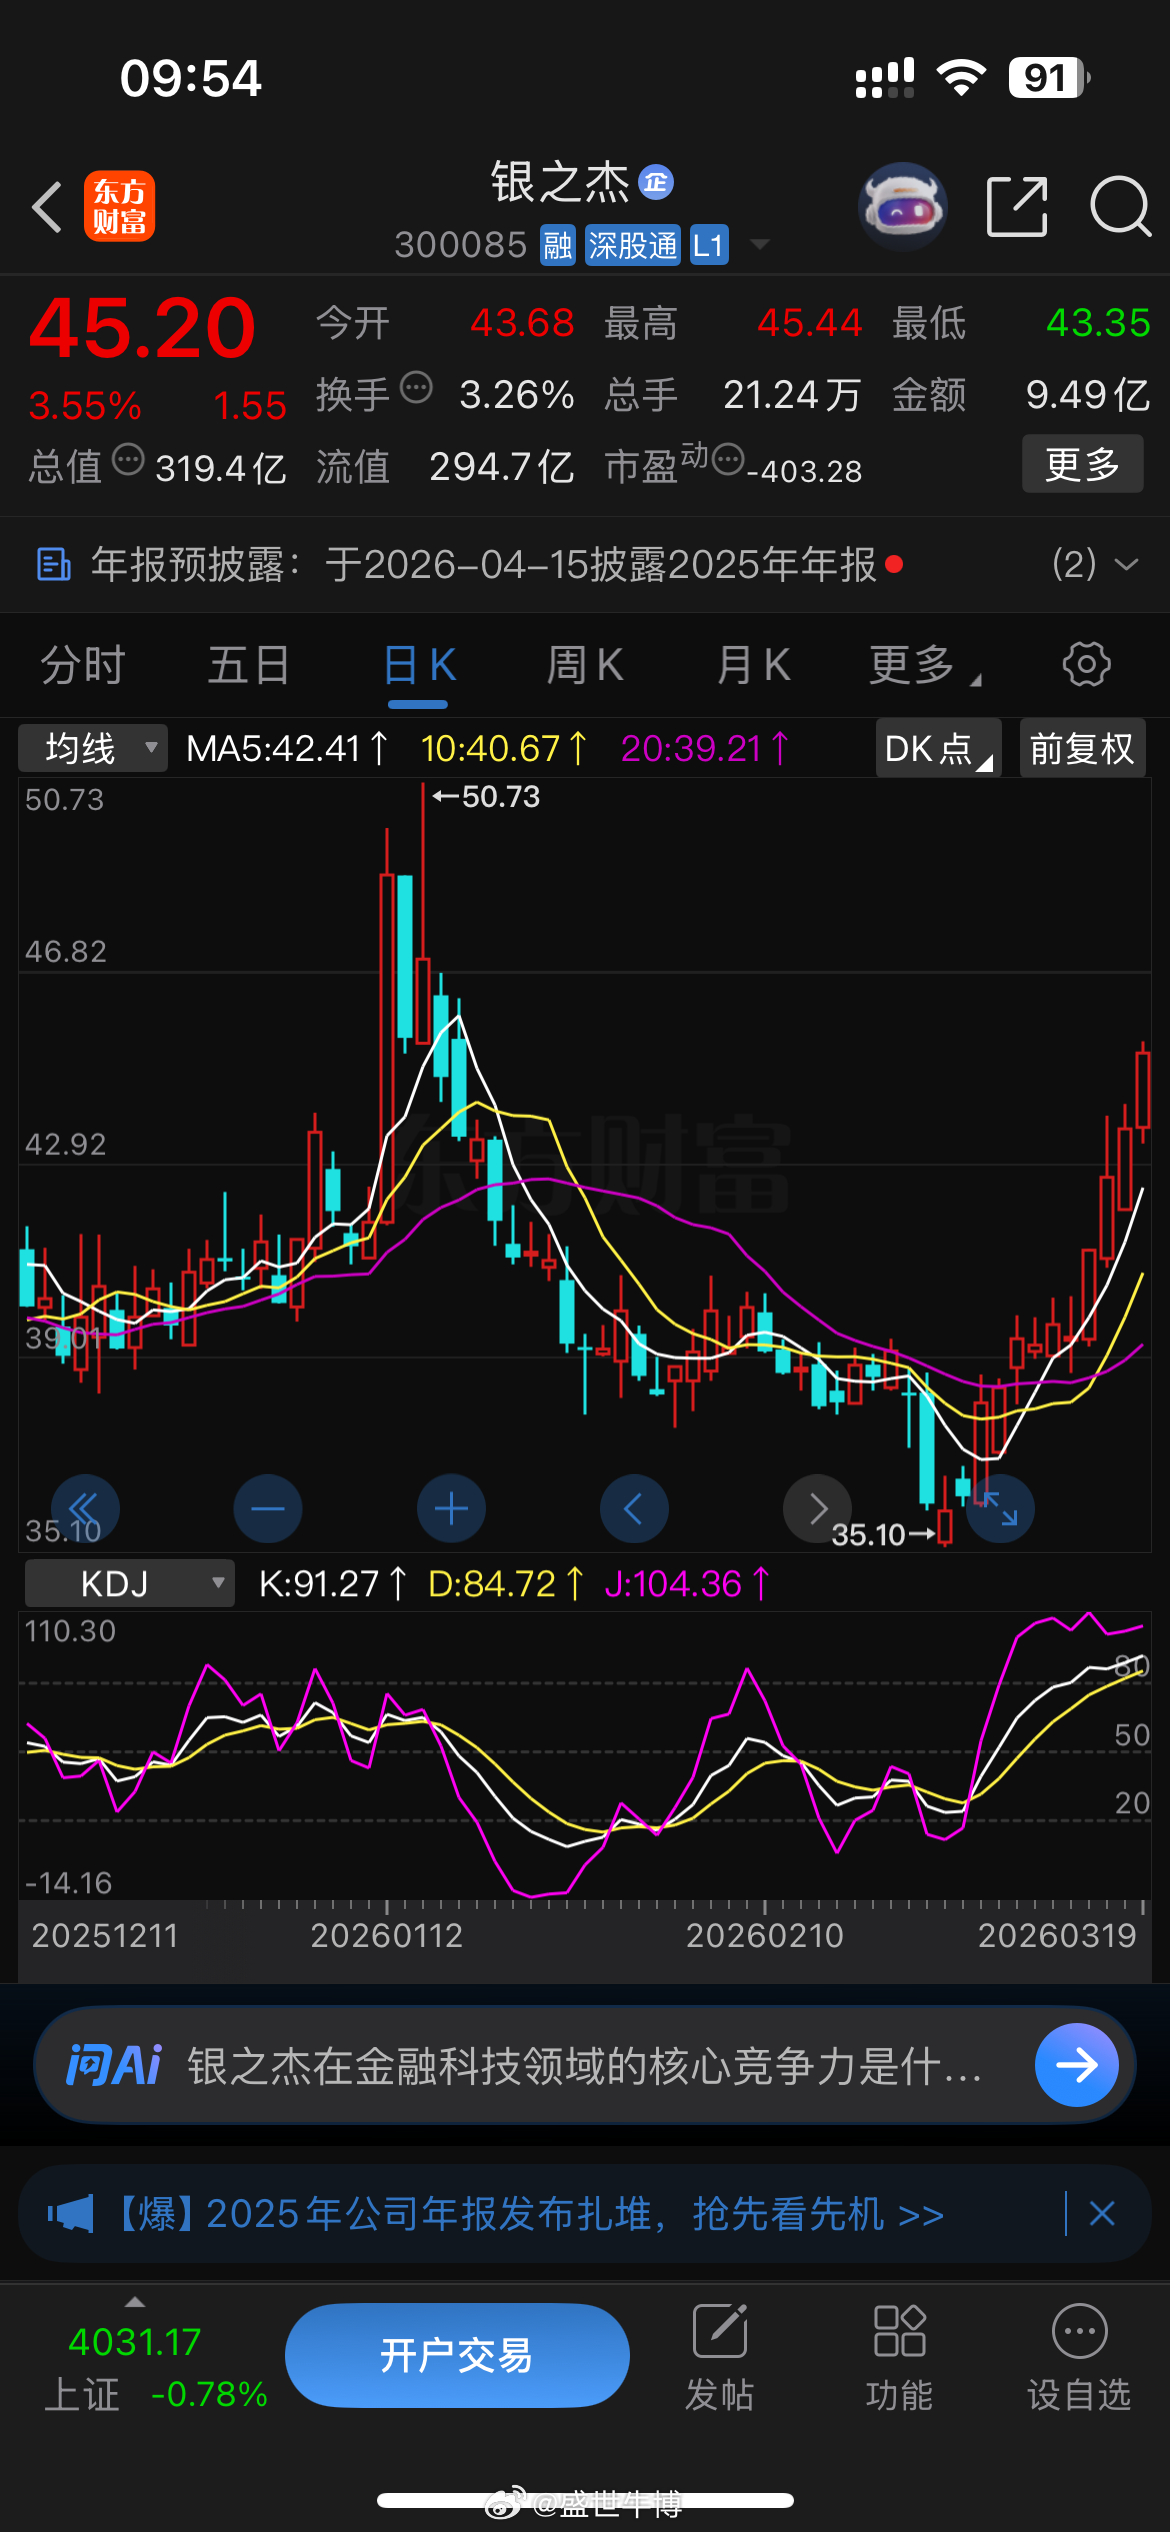The image size is (1170, 2532).
Task: Switch to 周K tab
Action: click(585, 664)
